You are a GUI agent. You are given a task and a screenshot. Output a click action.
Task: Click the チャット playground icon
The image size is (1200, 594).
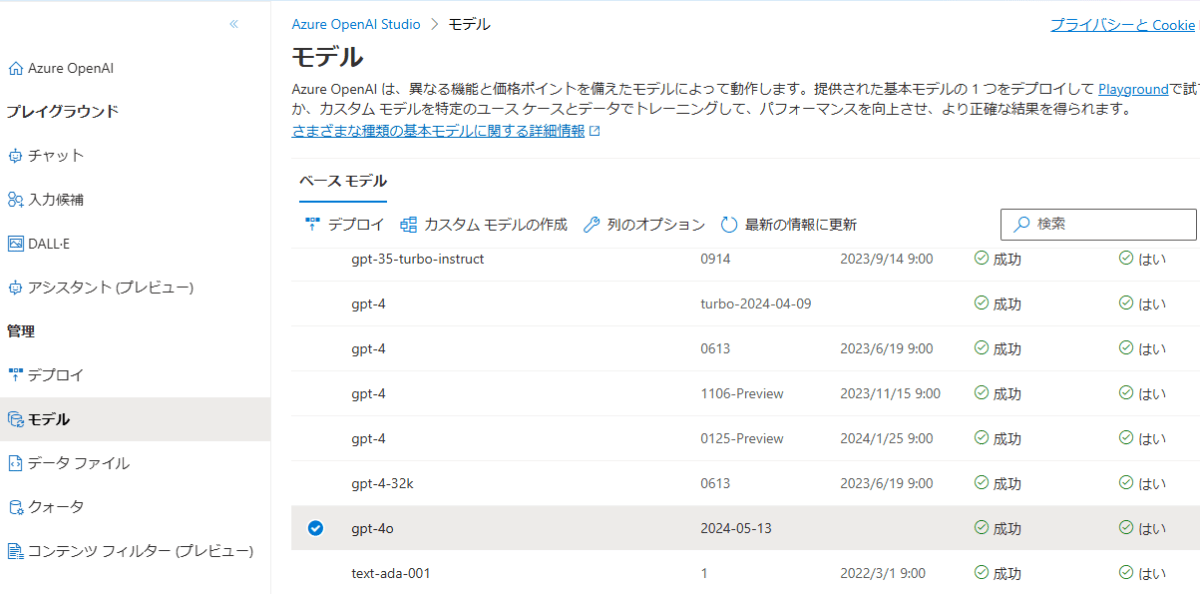[x=15, y=156]
